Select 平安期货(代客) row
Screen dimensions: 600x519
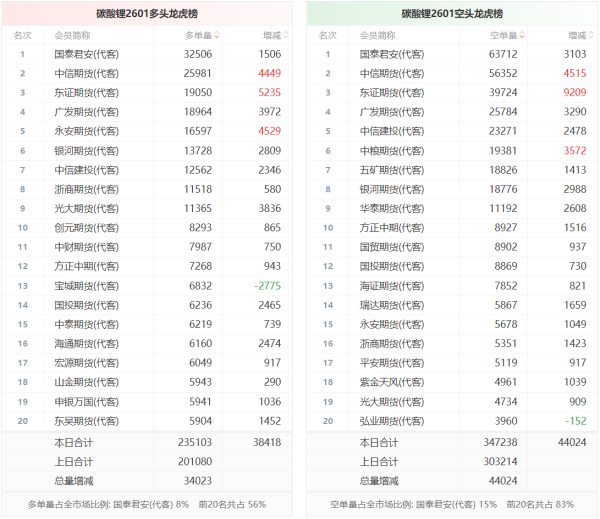tap(452, 363)
